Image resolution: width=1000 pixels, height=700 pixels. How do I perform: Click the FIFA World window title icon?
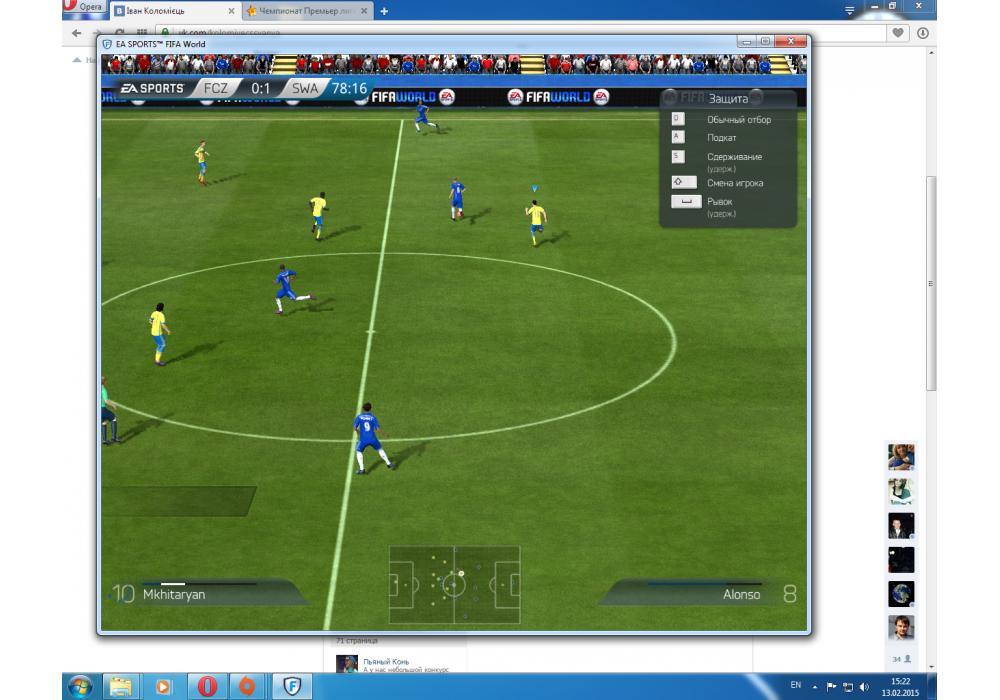[x=107, y=44]
